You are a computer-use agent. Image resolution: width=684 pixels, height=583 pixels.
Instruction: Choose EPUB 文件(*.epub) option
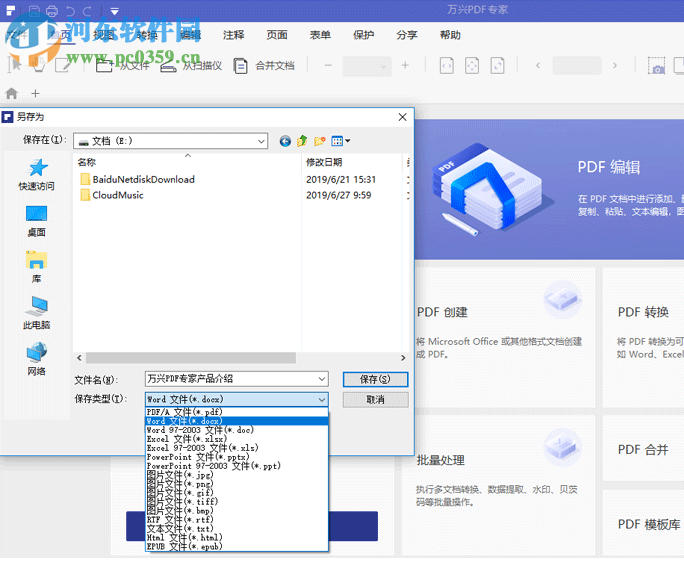(x=236, y=546)
